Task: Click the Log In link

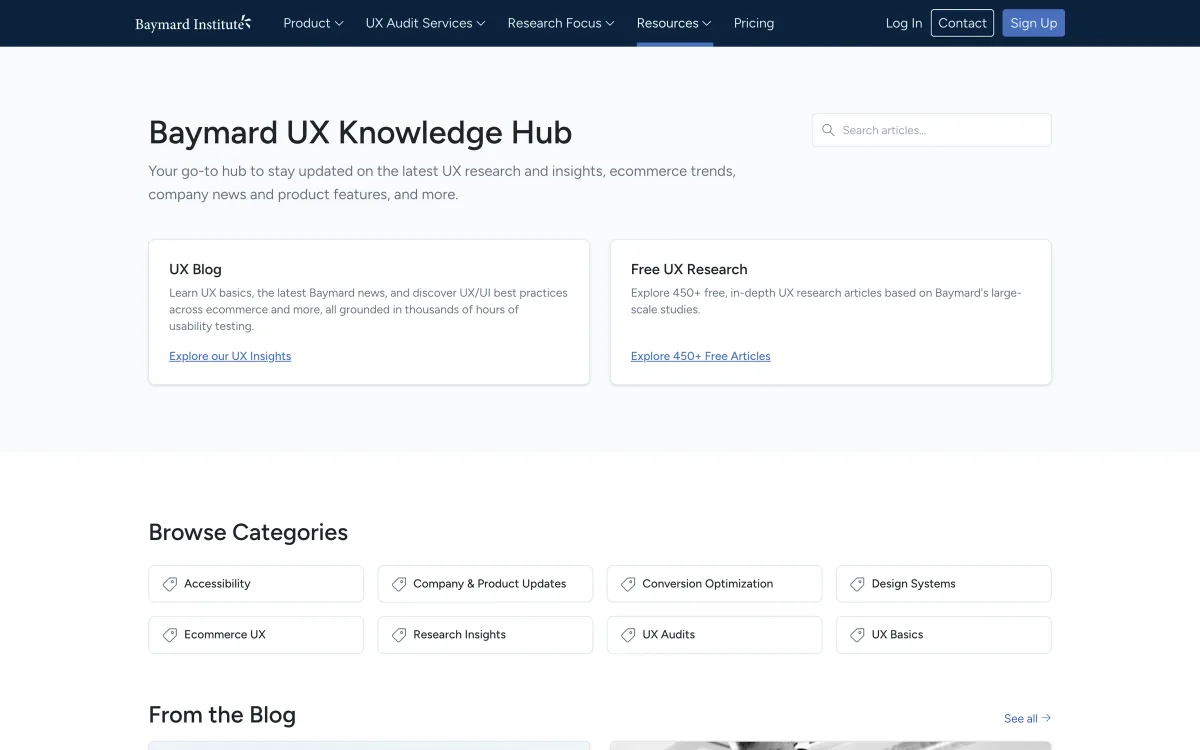Action: click(904, 23)
